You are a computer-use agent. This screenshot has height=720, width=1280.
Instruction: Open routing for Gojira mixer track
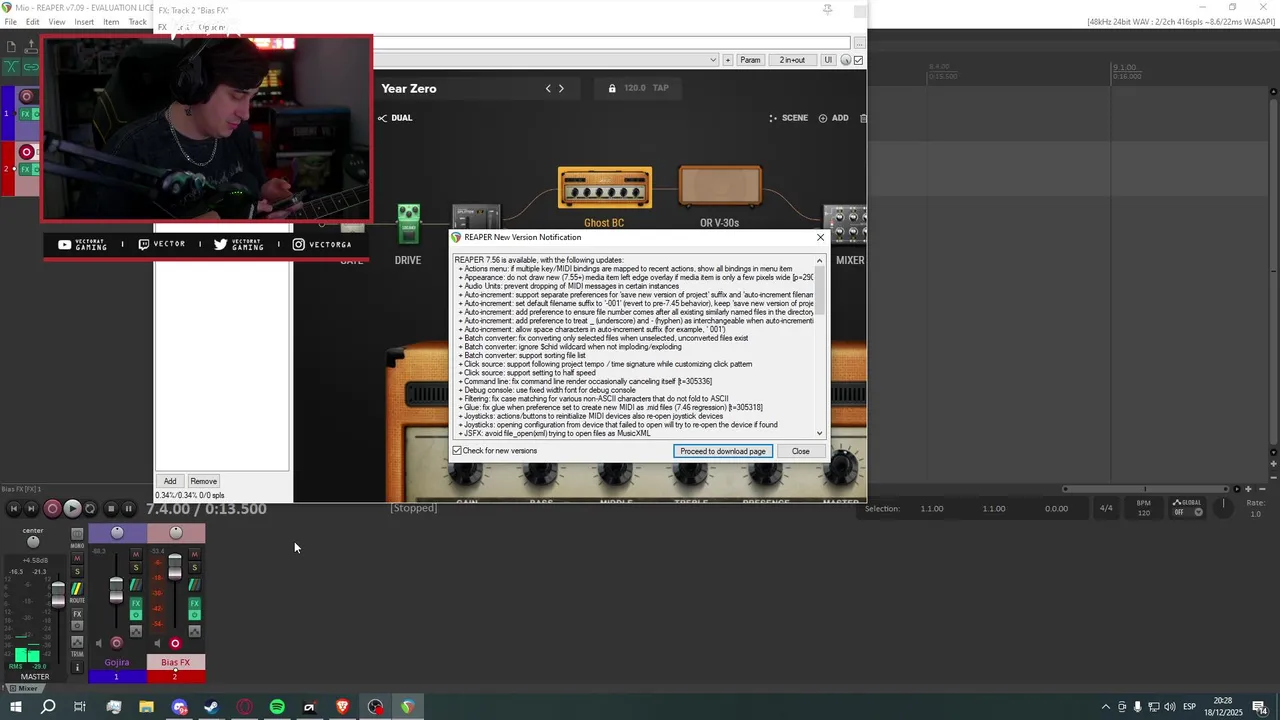[x=136, y=585]
